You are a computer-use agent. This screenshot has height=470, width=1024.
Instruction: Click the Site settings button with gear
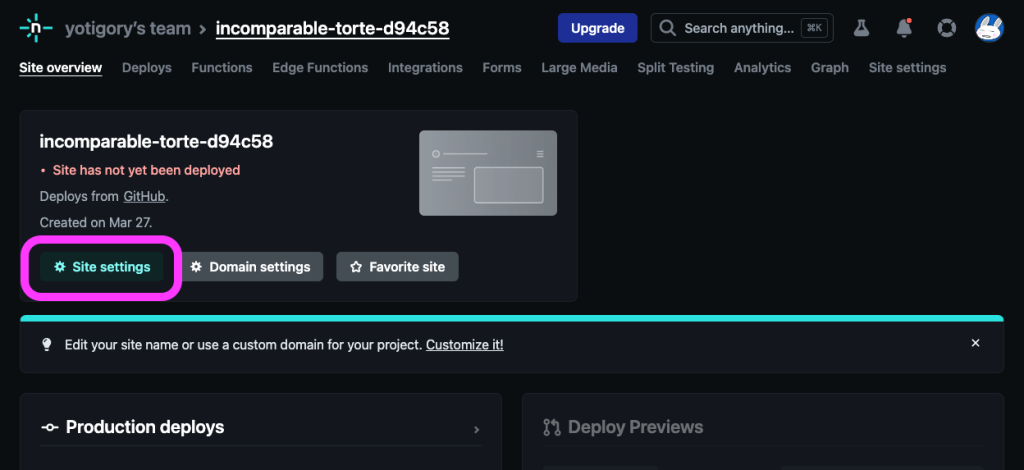point(102,267)
